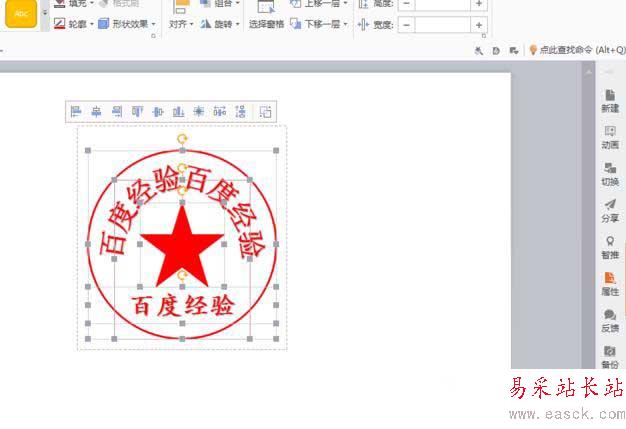
Task: Click 点此查找命令 search command box
Action: [x=577, y=50]
